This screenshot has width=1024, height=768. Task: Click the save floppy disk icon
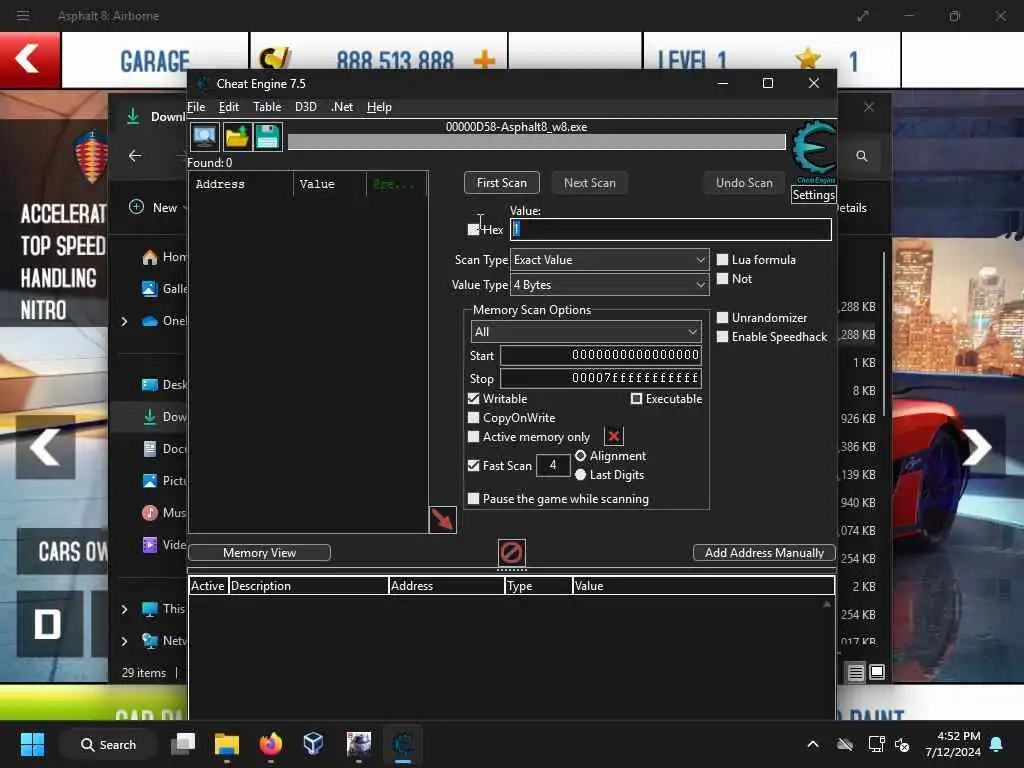pyautogui.click(x=268, y=137)
